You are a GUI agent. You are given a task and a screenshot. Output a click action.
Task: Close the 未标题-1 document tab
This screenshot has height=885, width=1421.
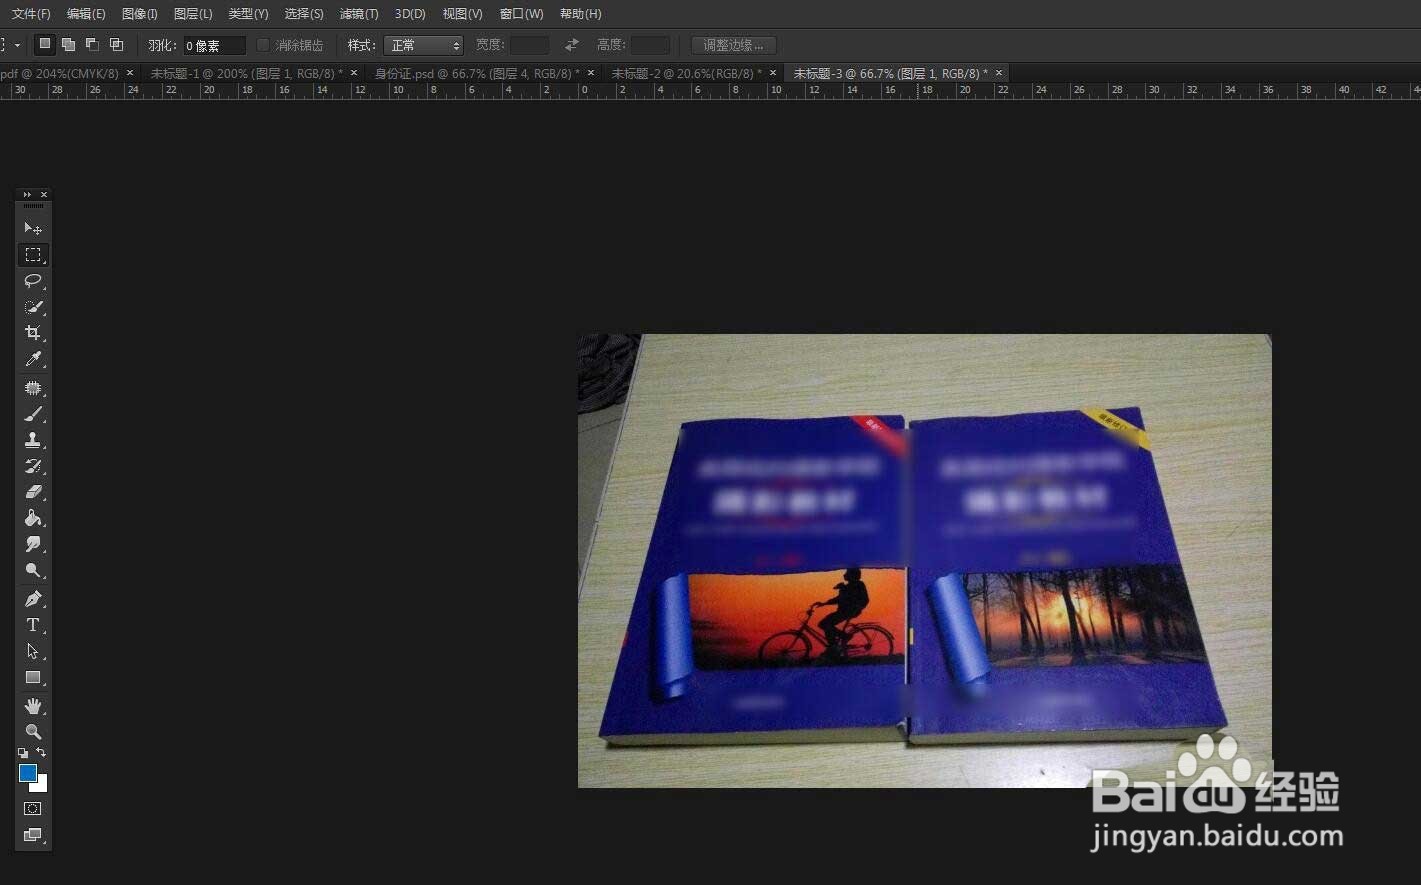pyautogui.click(x=354, y=73)
